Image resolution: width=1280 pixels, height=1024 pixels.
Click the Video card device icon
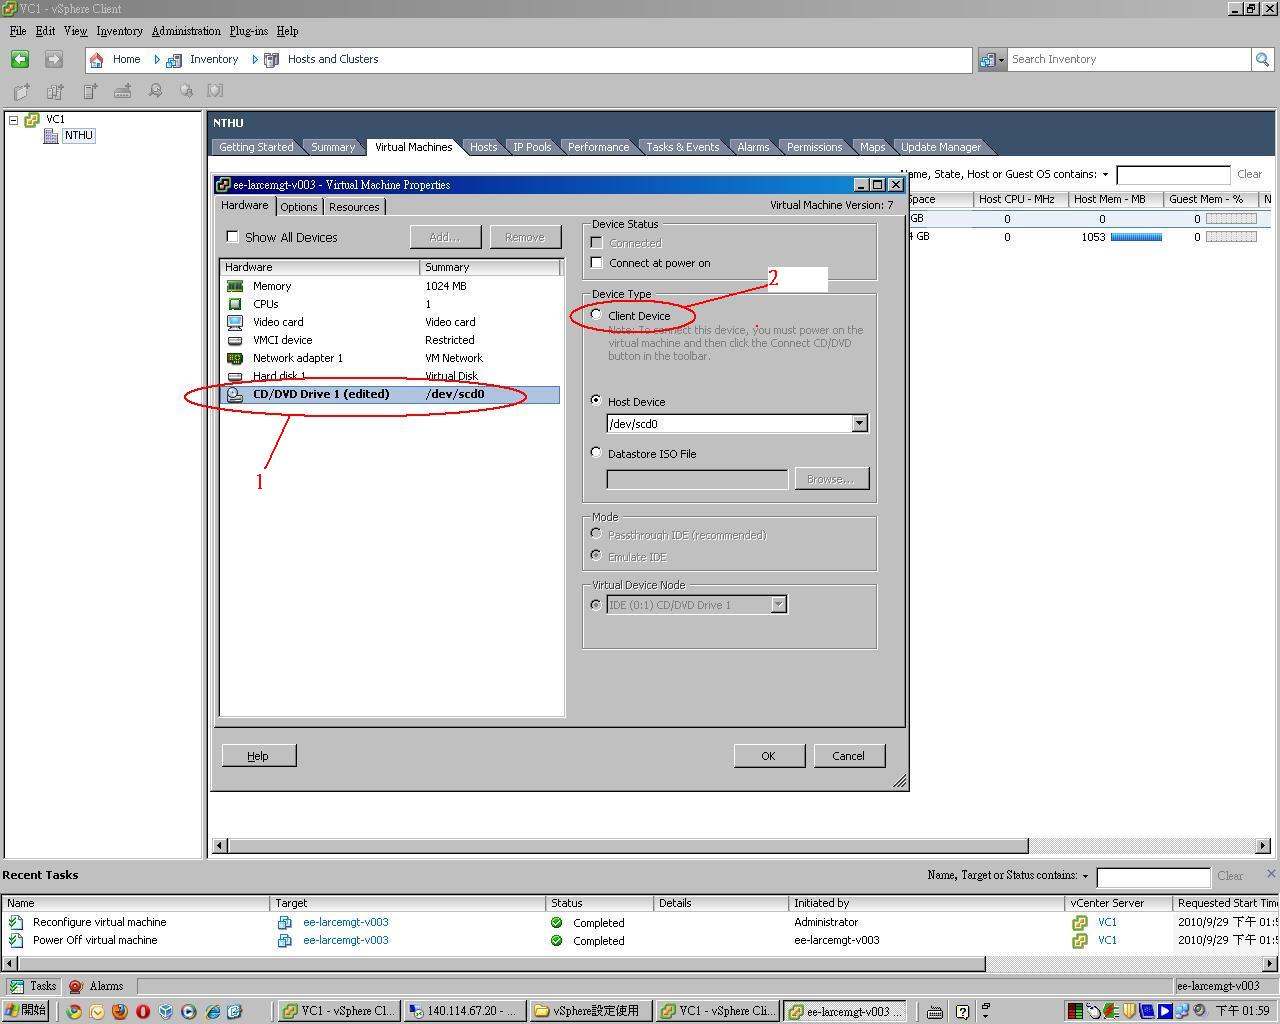tap(235, 322)
